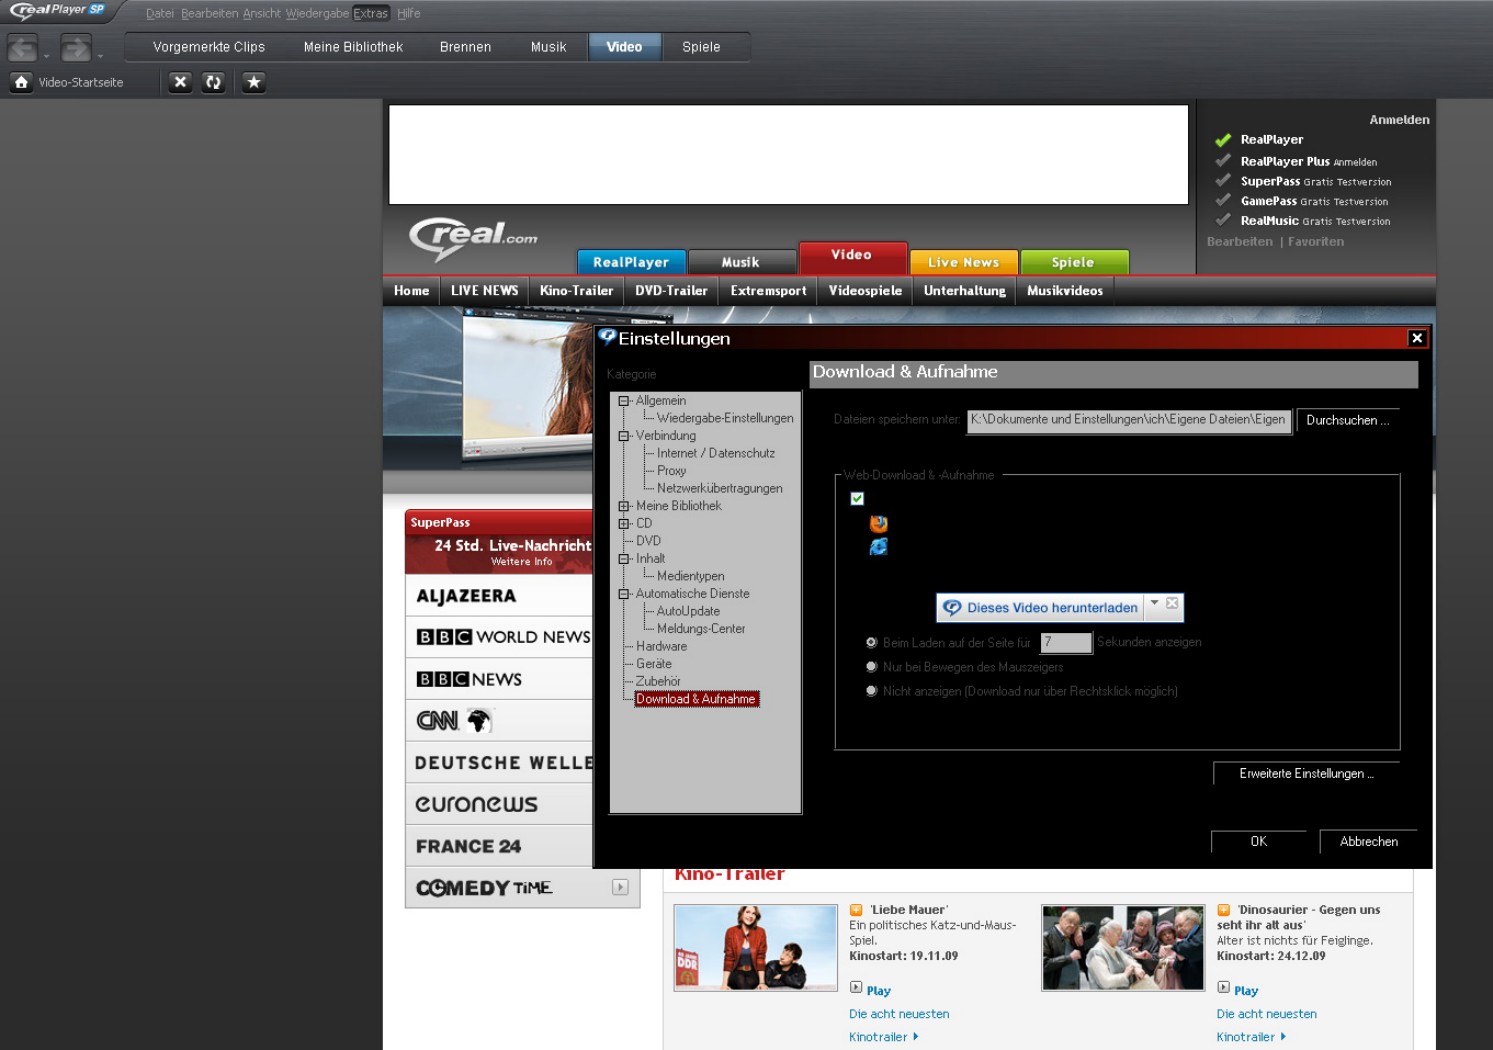Click the Anmelden link at top right
This screenshot has width=1493, height=1050.
click(x=1399, y=120)
